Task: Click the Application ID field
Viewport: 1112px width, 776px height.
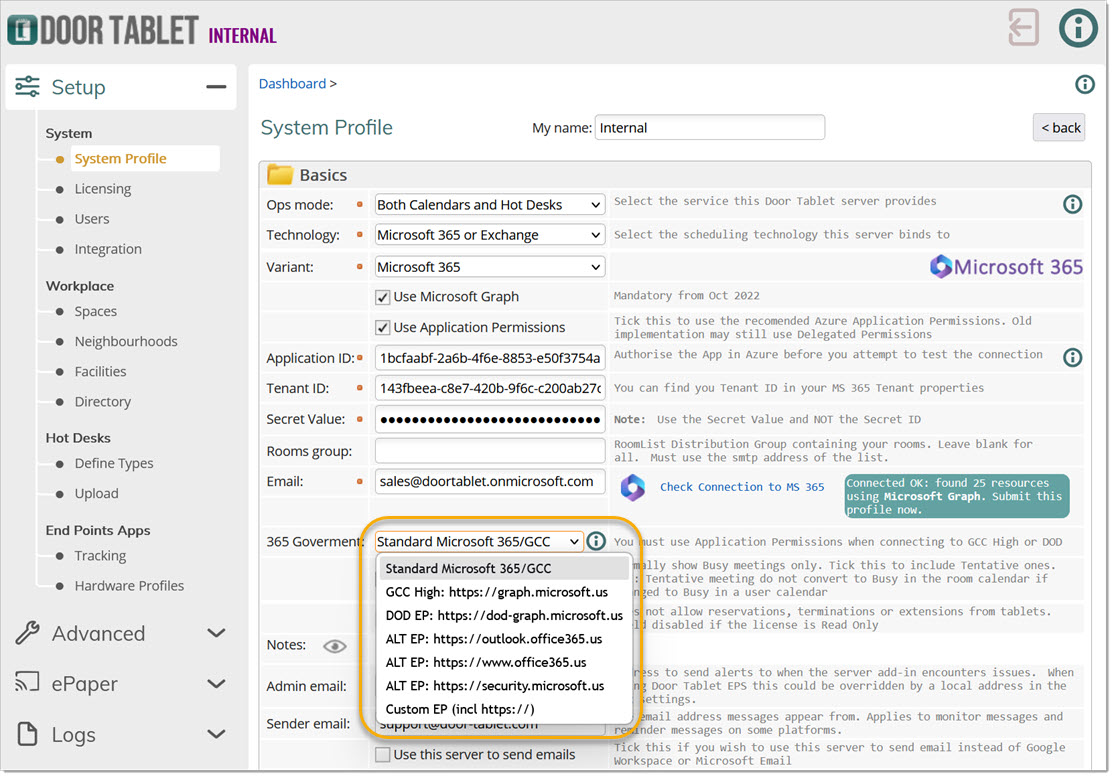Action: 489,357
